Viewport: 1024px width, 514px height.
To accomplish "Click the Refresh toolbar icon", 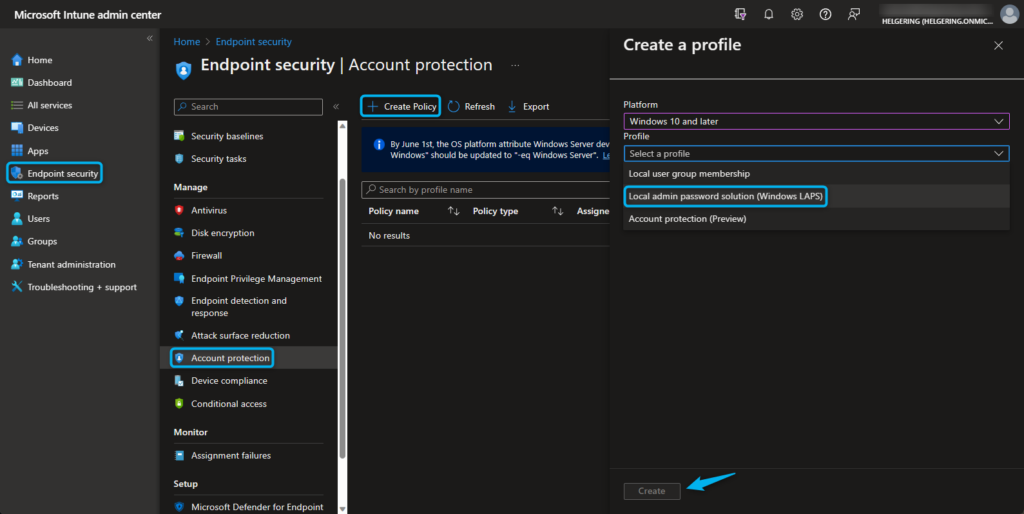I will [x=454, y=106].
